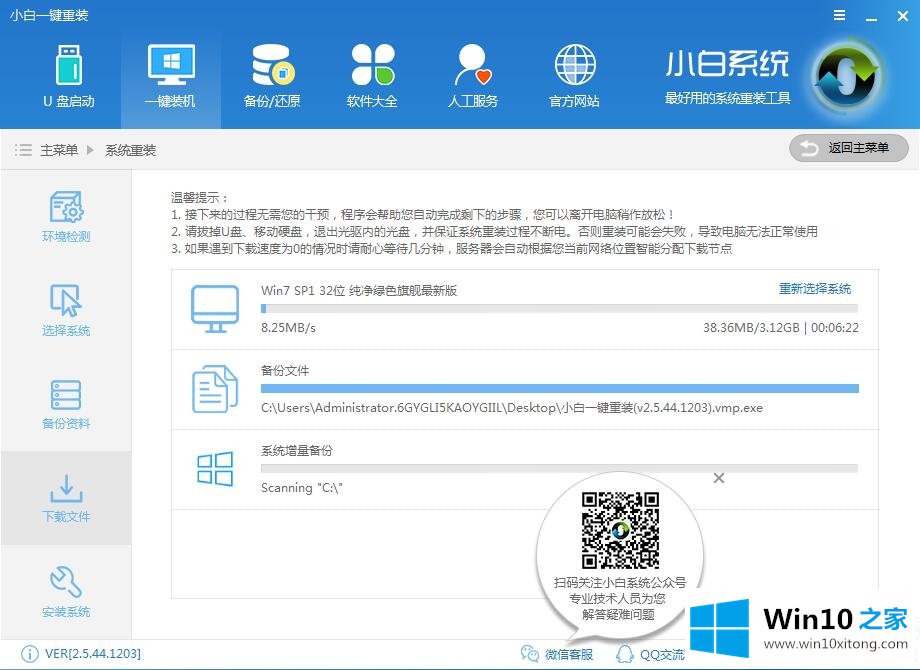Viewport: 920px width, 670px height.
Task: Click the database backup icon
Action: coord(273,65)
